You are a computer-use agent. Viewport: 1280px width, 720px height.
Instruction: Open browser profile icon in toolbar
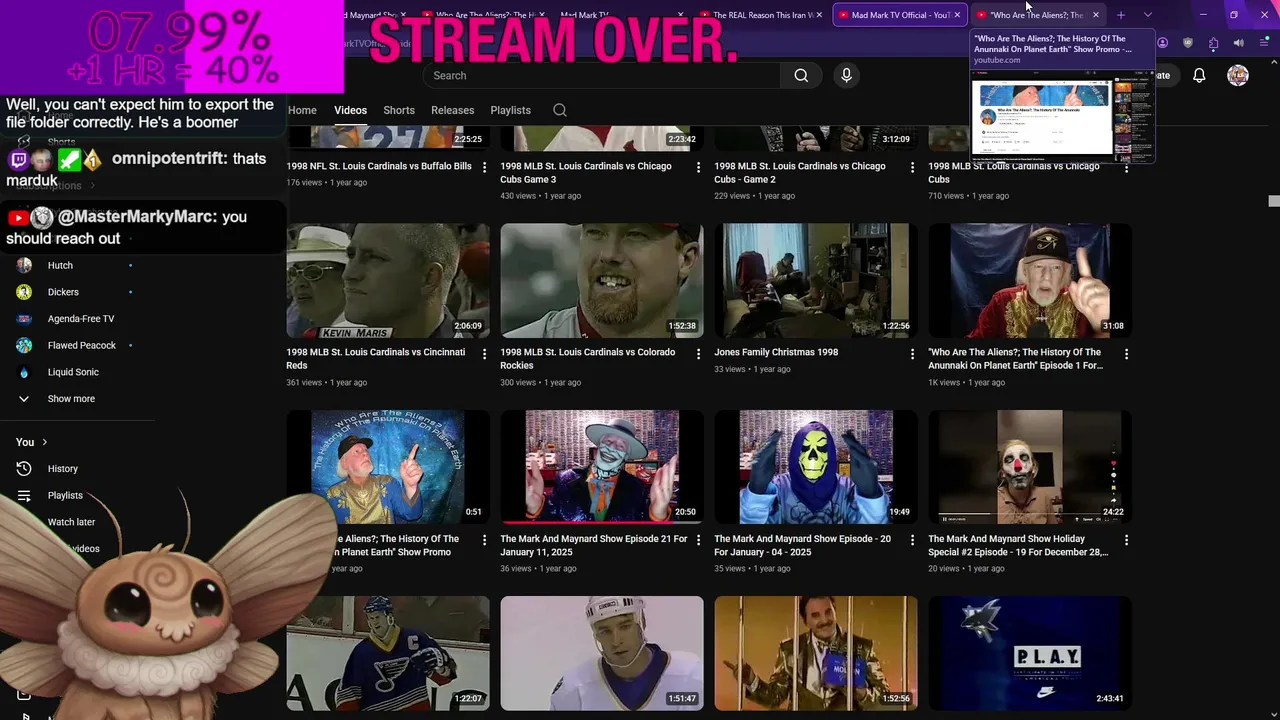coord(1162,43)
